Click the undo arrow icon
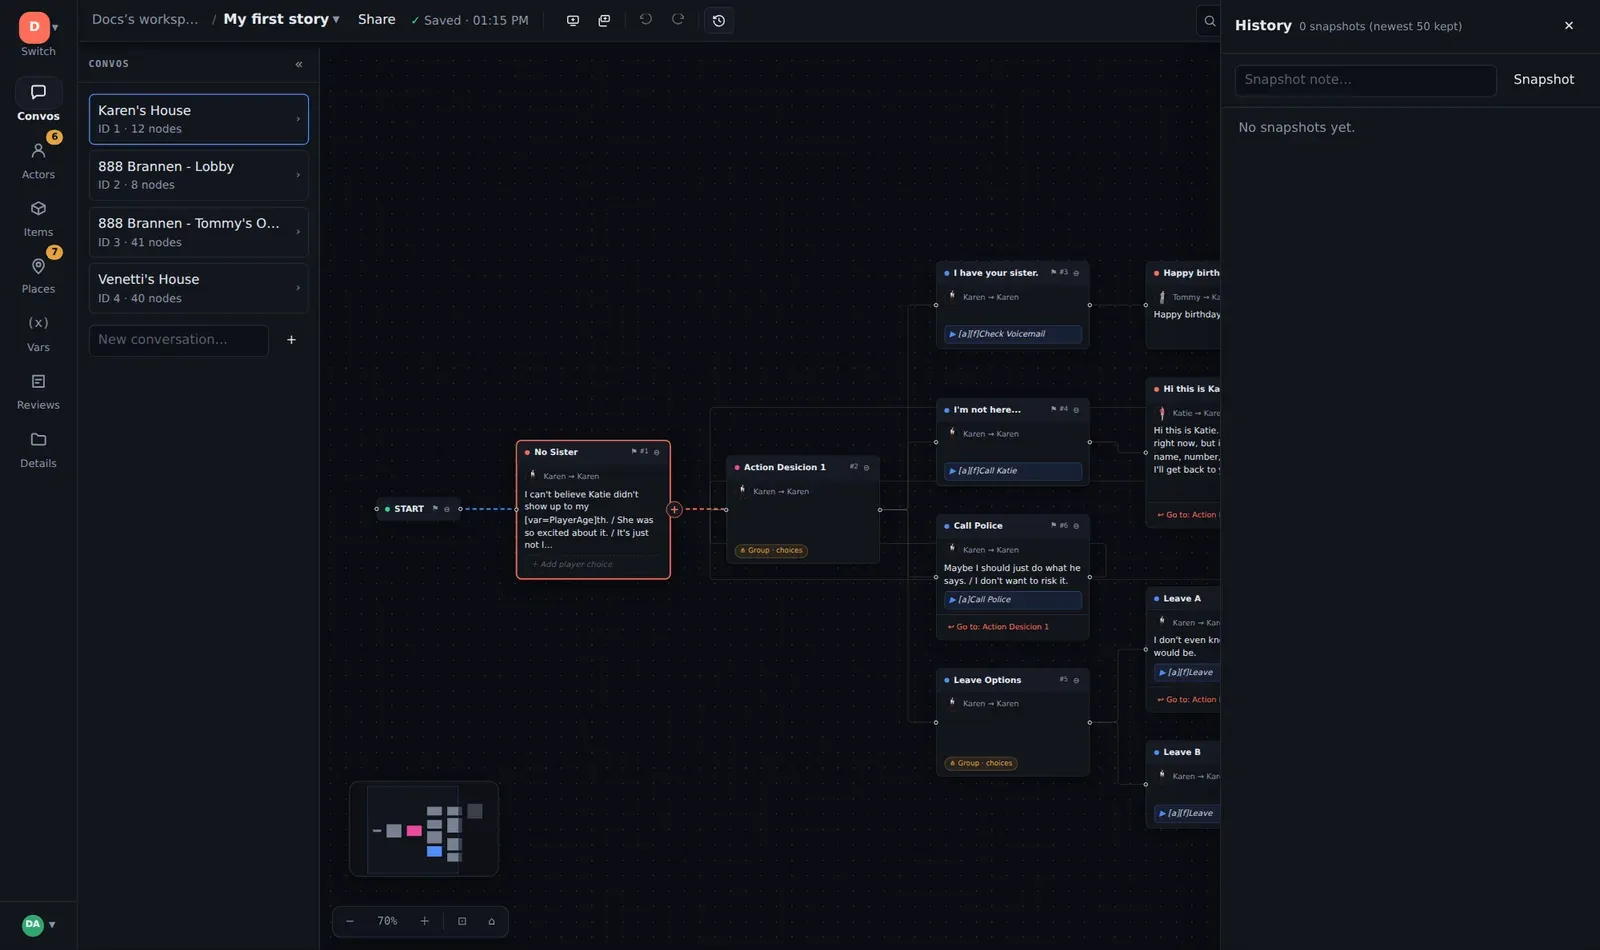Screen dimensions: 1600x950 [646, 20]
